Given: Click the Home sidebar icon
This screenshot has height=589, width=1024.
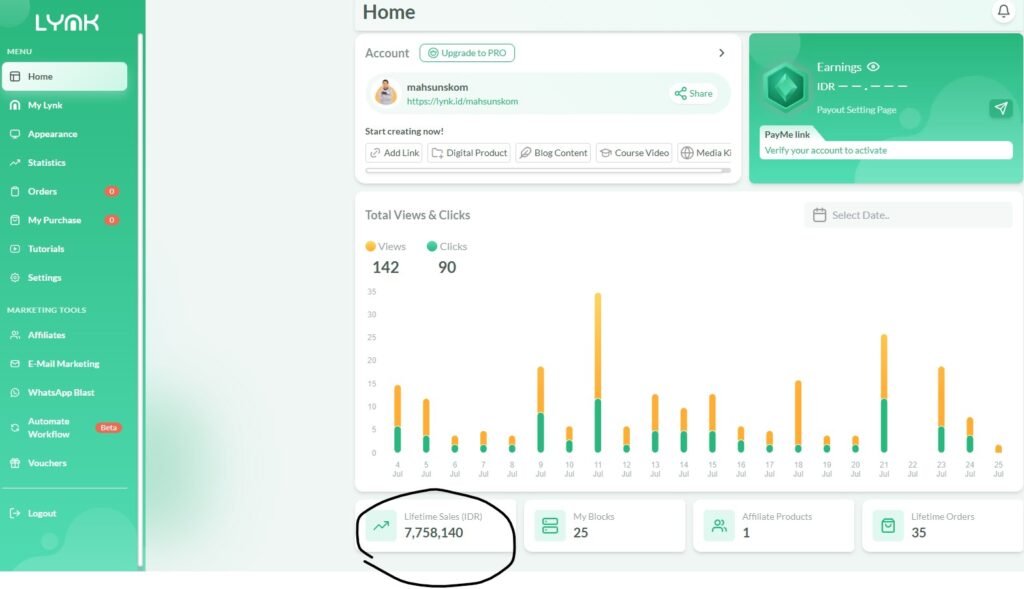Looking at the screenshot, I should click(x=15, y=76).
